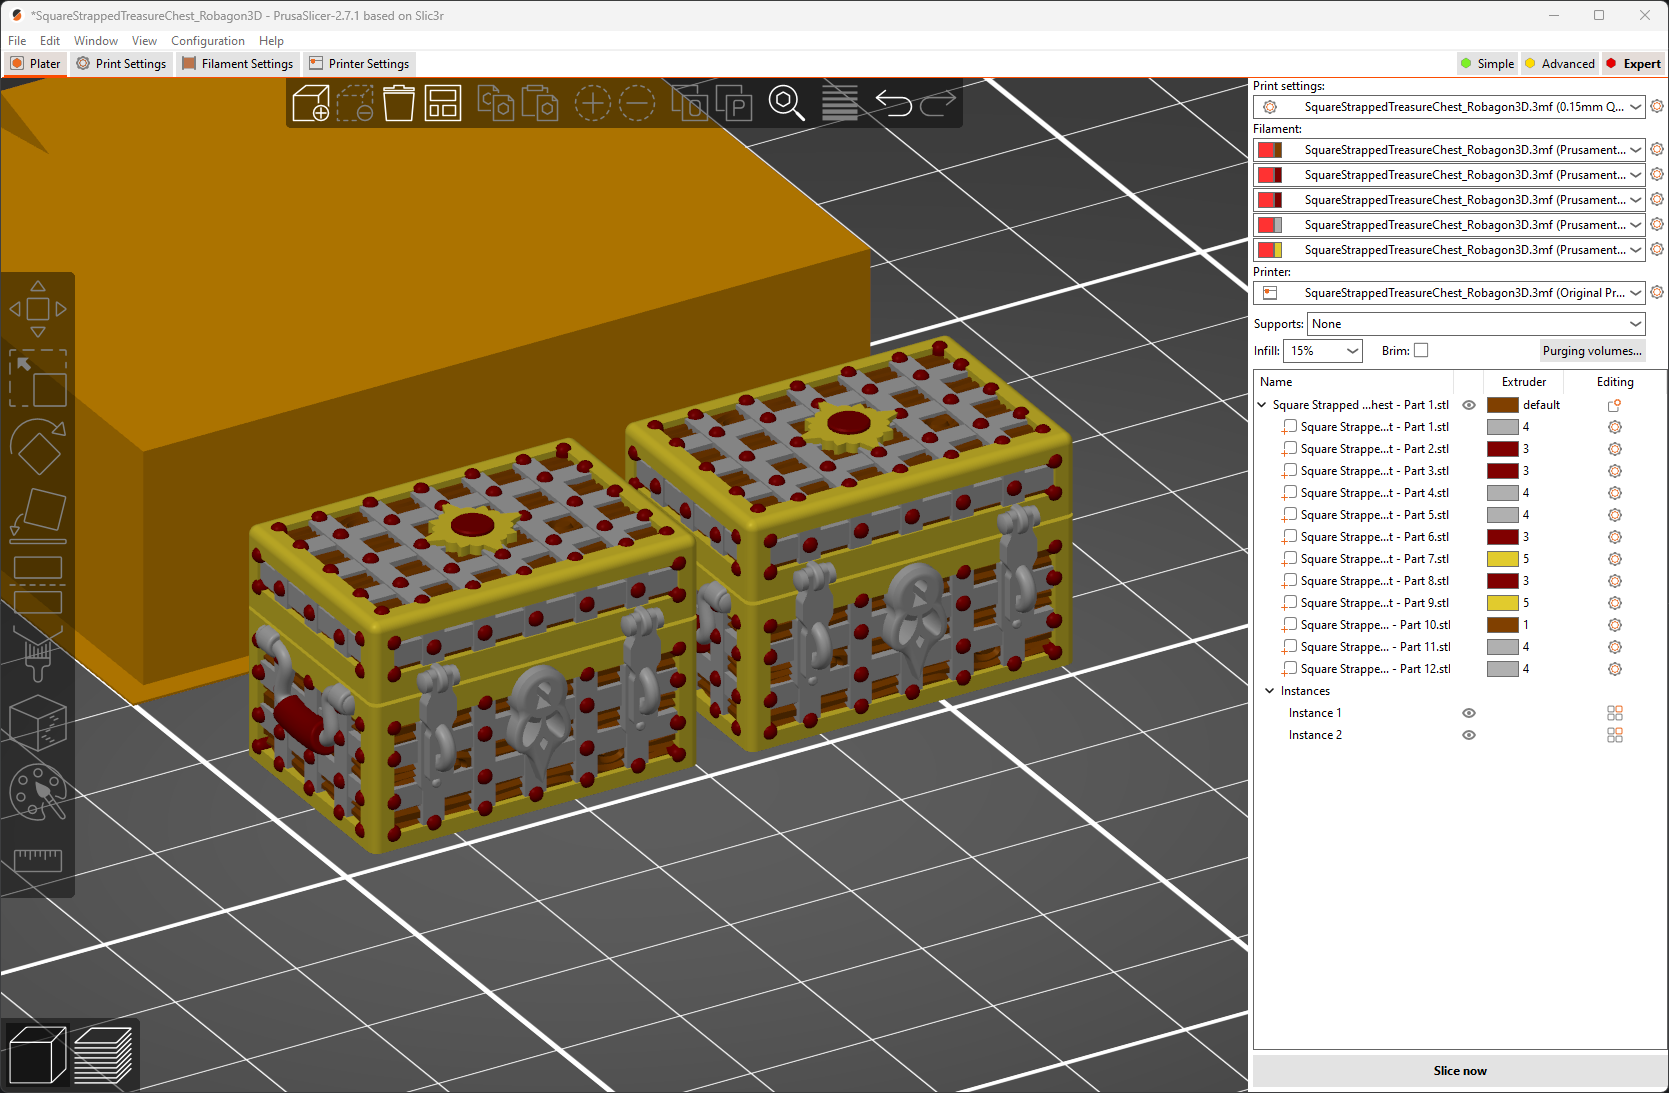Open the Printer preset dropdown
The height and width of the screenshot is (1093, 1669).
[1449, 293]
